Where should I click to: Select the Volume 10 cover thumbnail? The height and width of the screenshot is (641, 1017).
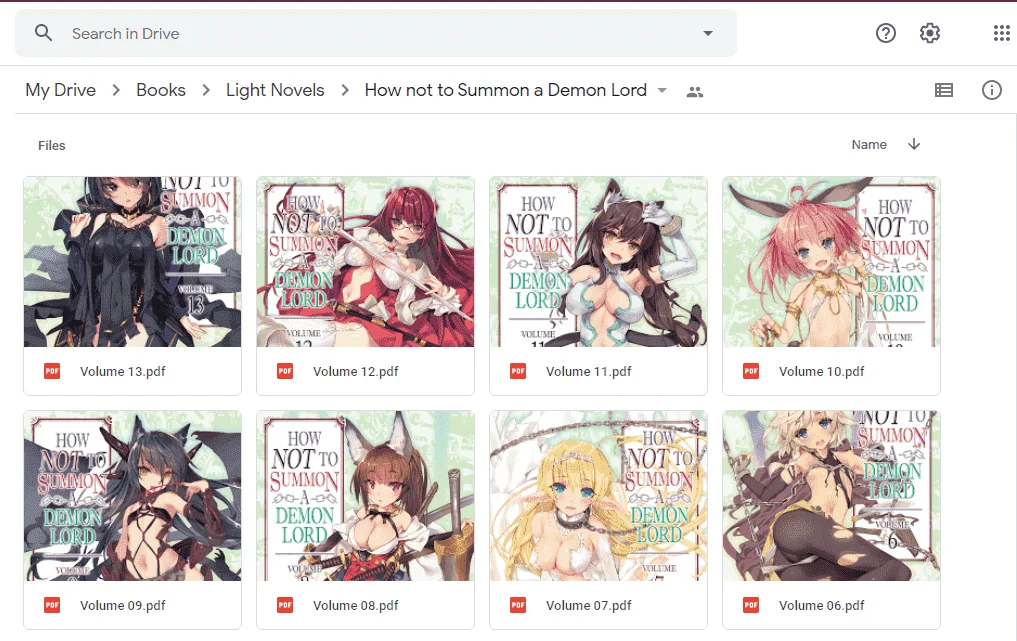tap(831, 261)
